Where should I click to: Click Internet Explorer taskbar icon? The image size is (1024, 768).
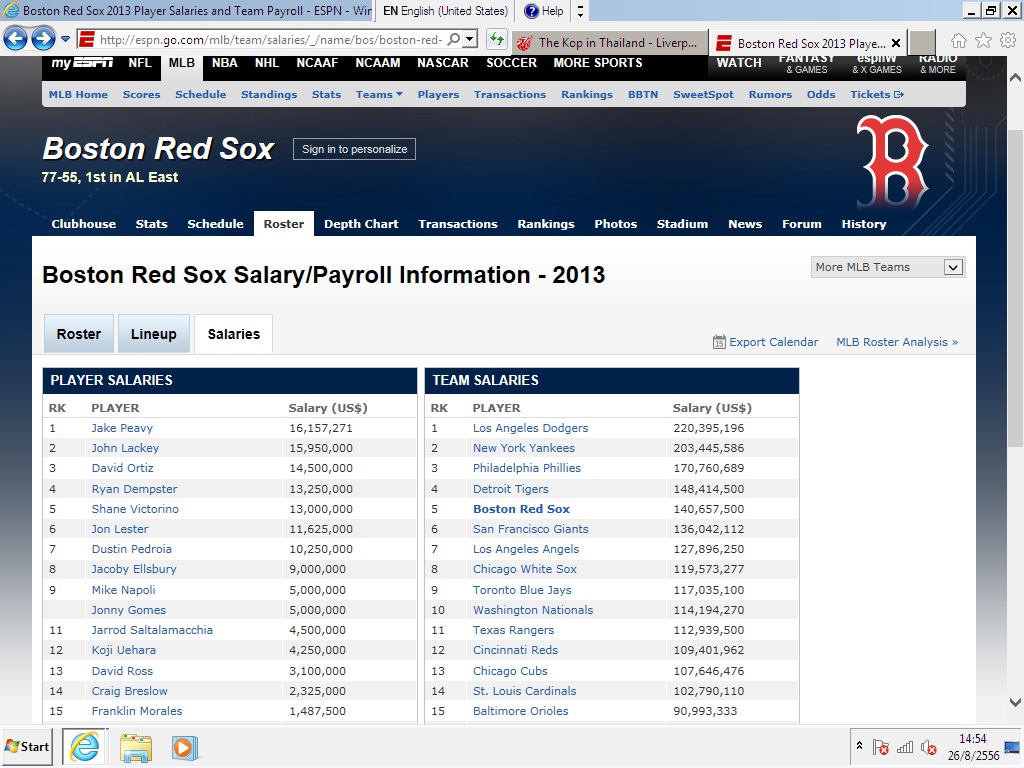click(x=84, y=746)
